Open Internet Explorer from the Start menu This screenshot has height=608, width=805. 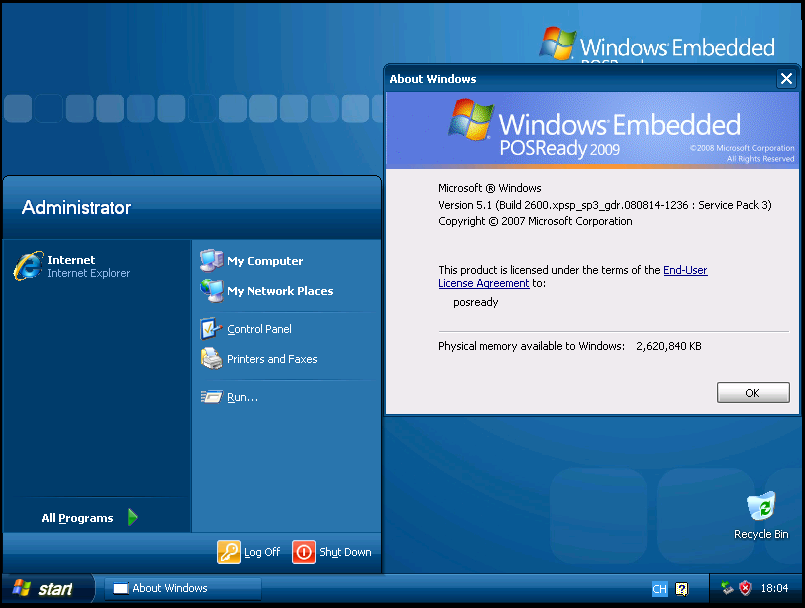pyautogui.click(x=72, y=266)
